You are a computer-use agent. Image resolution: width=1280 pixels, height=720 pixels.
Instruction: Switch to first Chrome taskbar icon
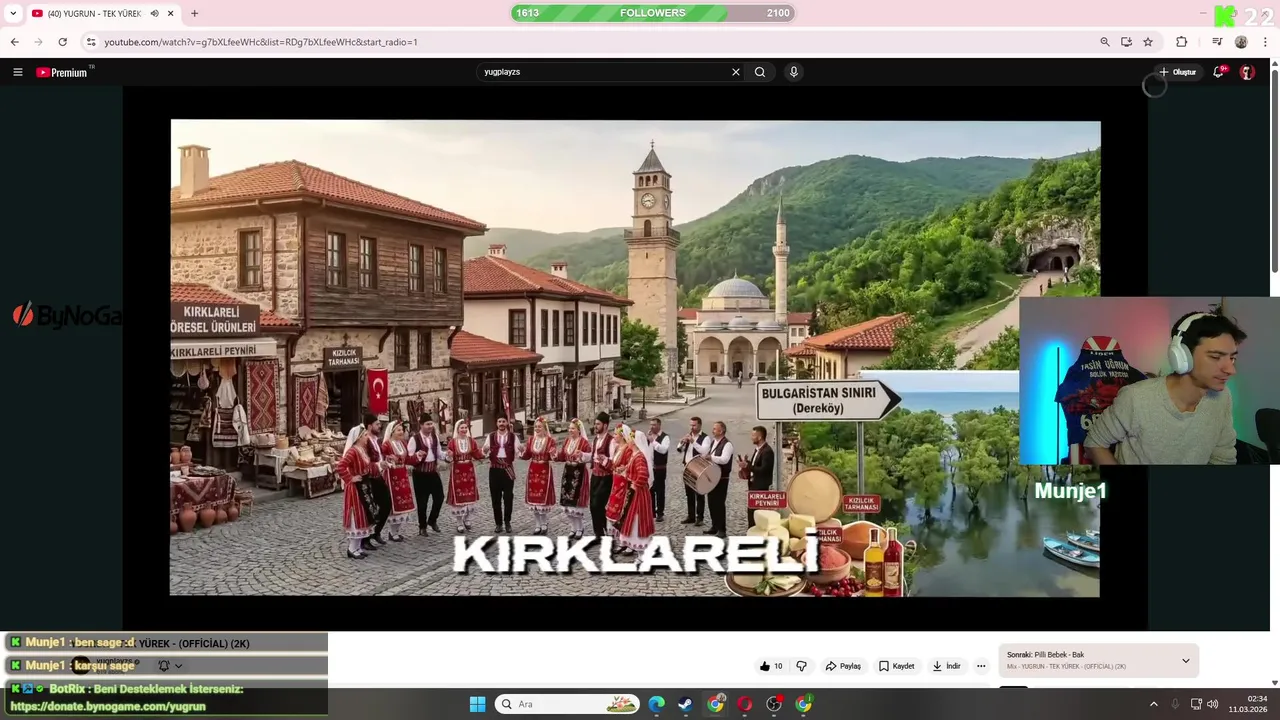[715, 704]
